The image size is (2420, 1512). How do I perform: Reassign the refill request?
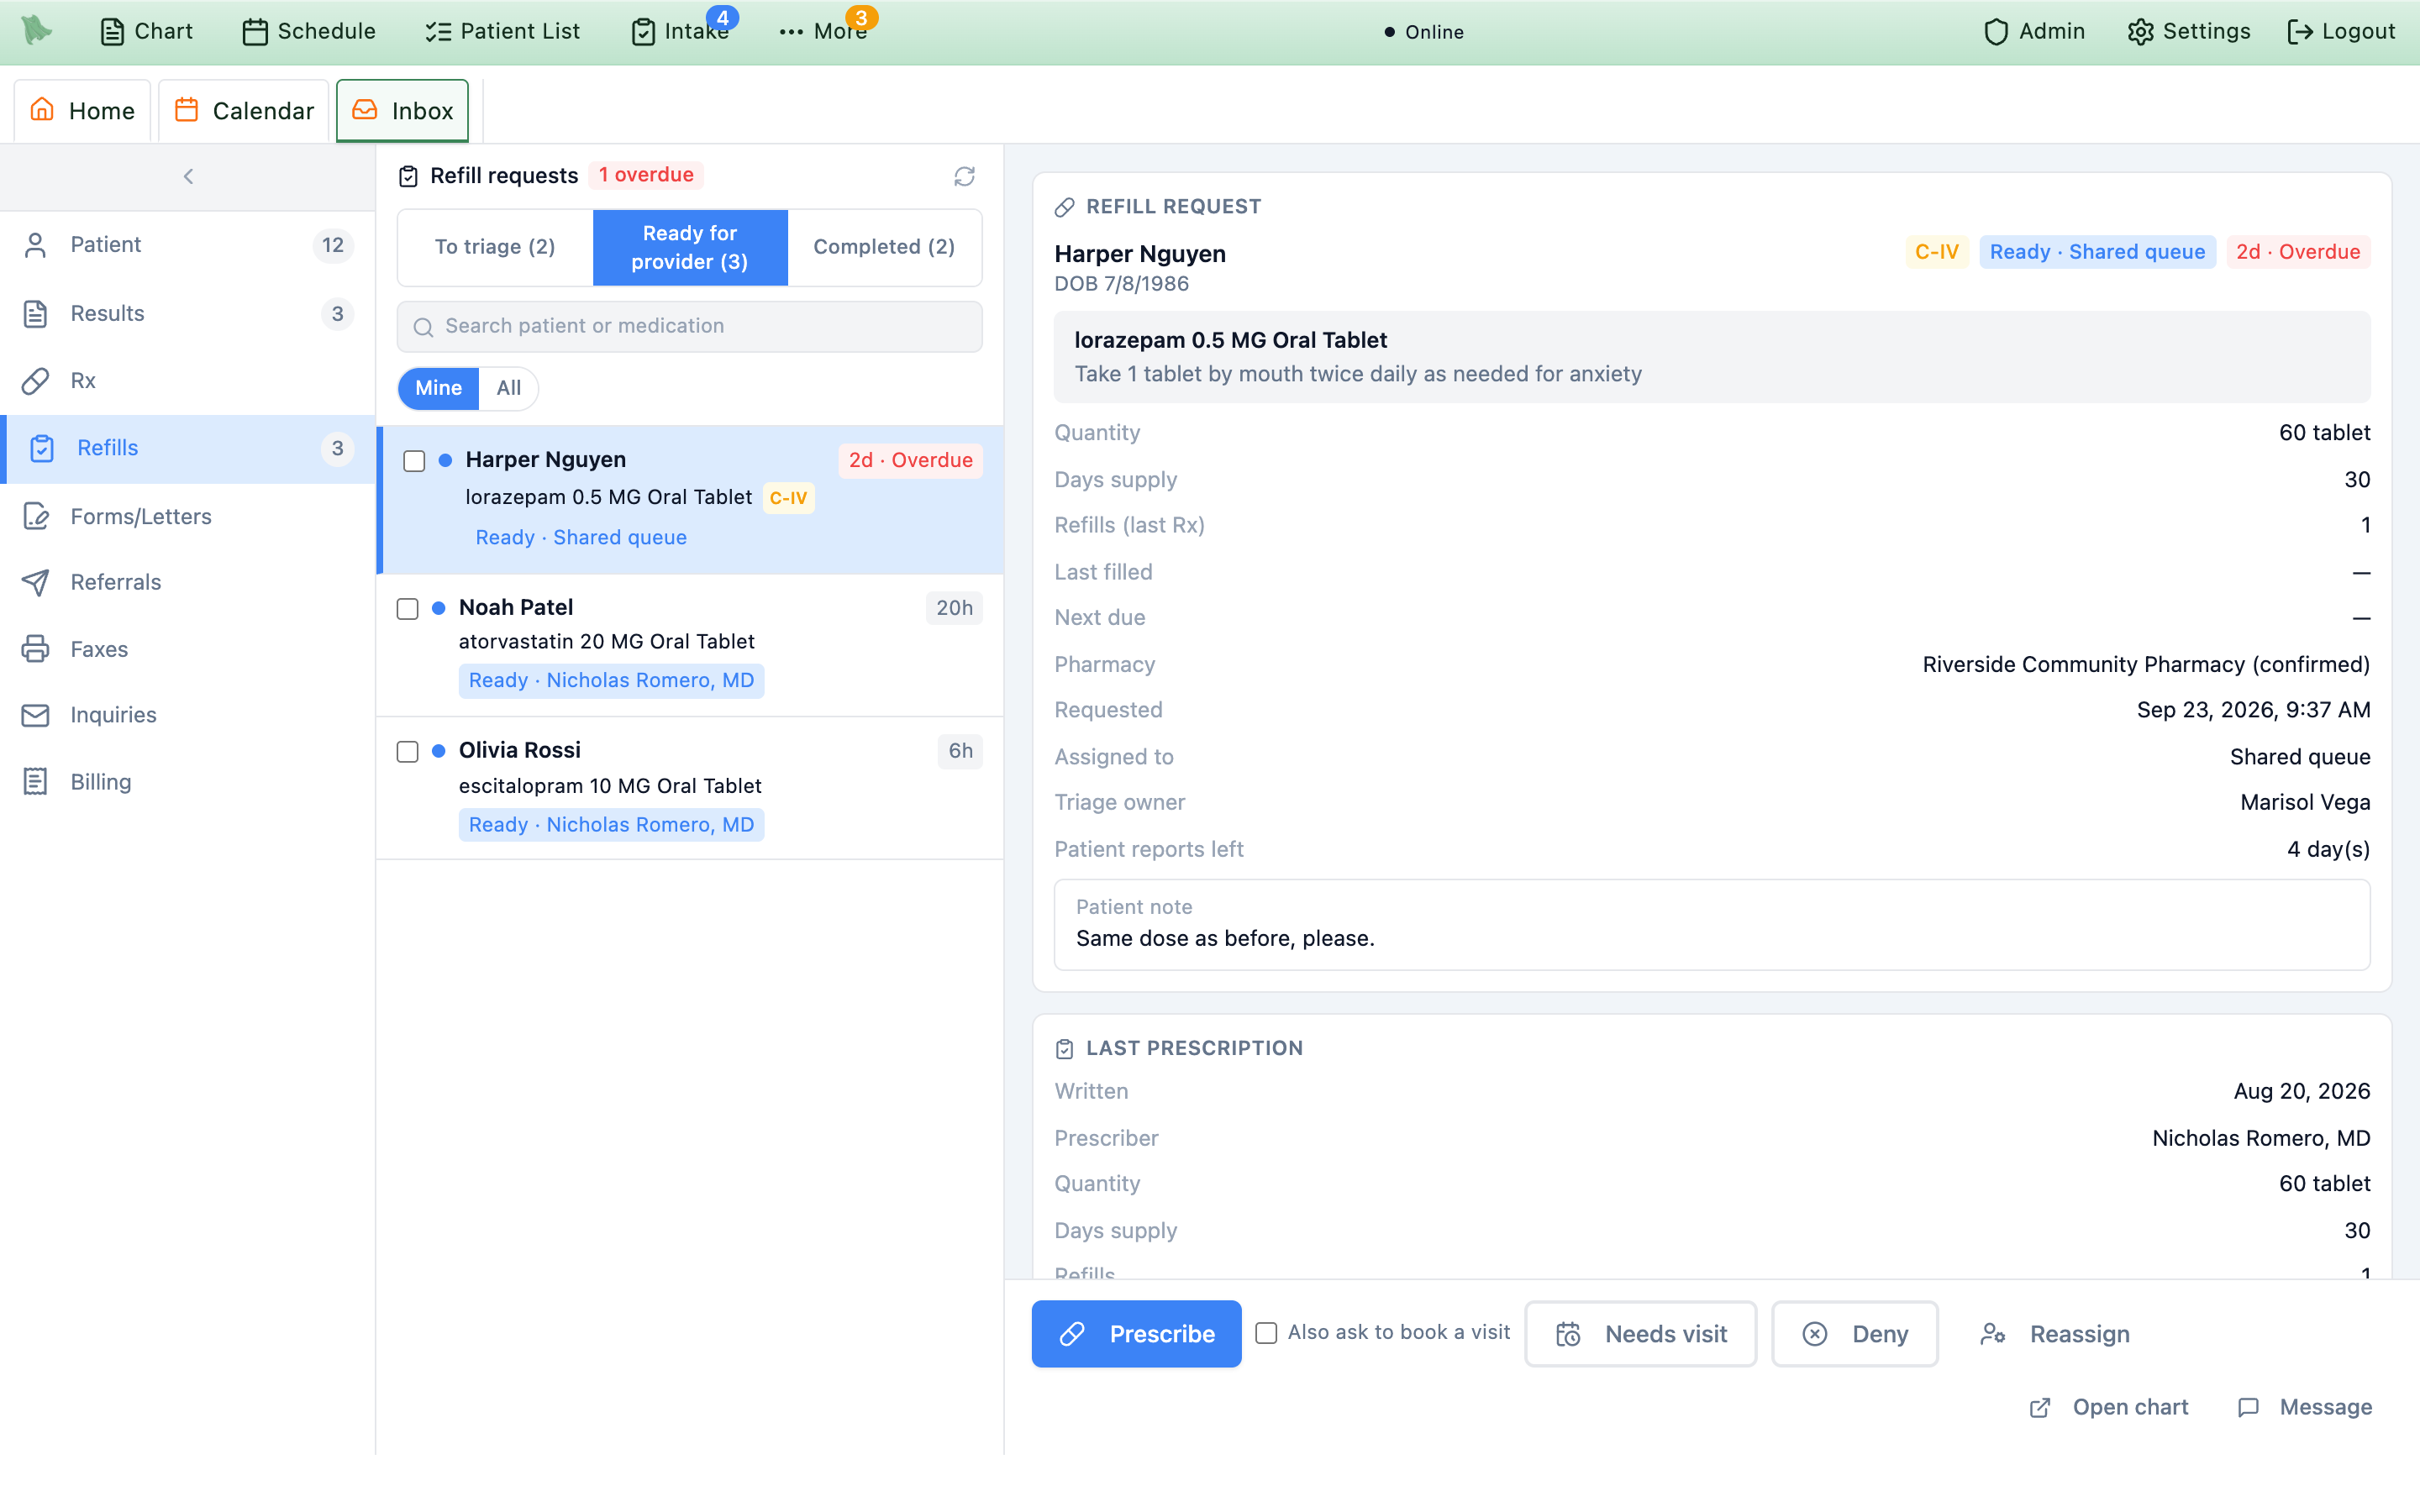click(2055, 1334)
